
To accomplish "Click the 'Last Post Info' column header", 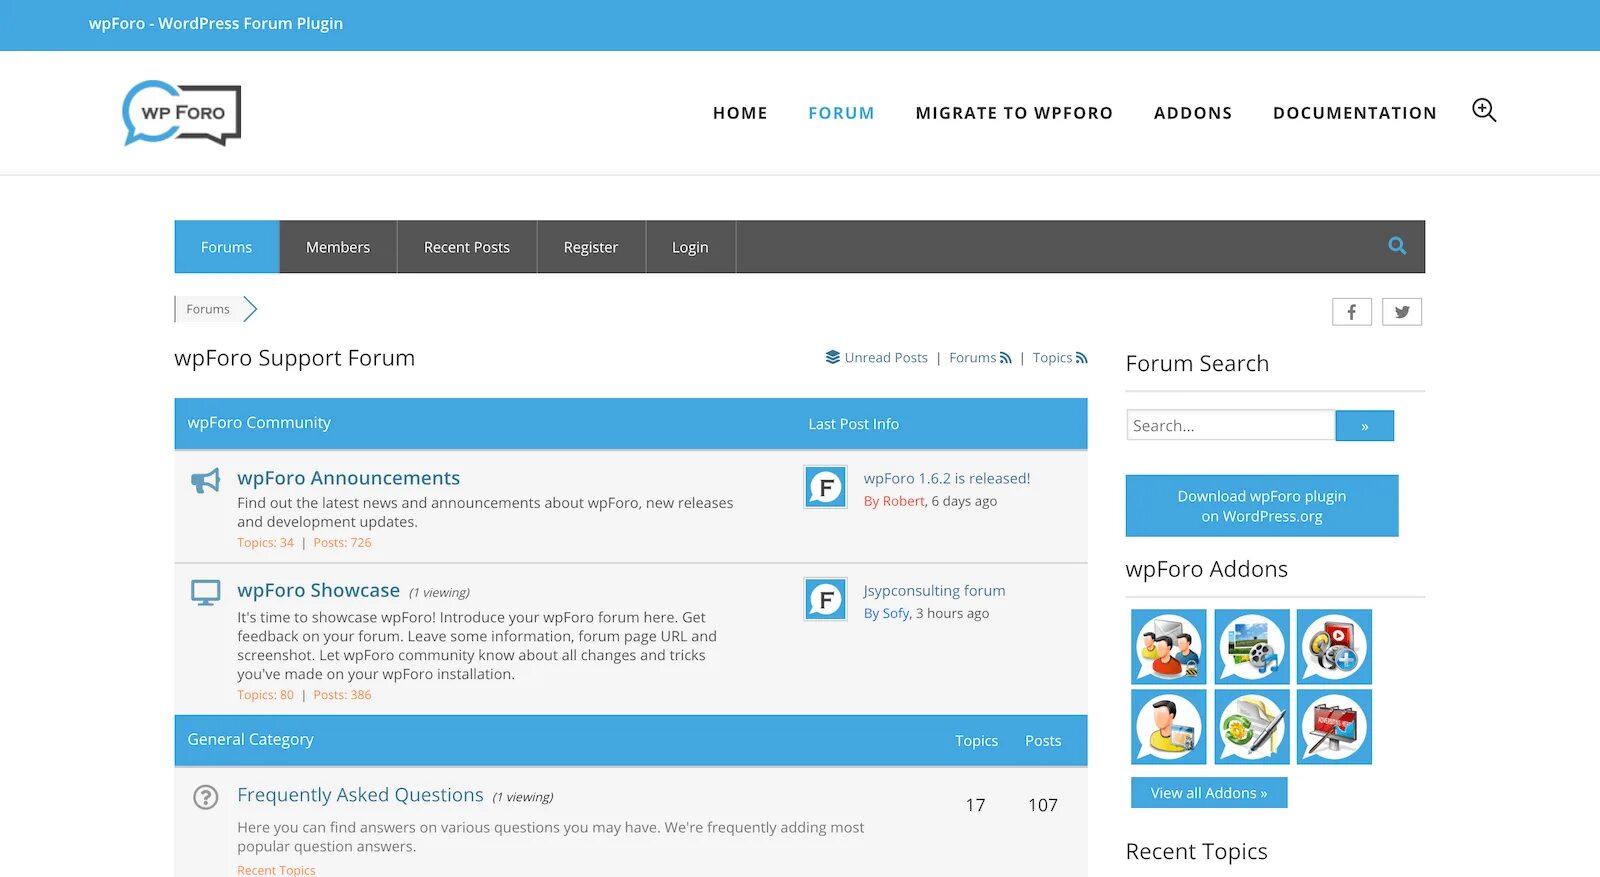I will pyautogui.click(x=854, y=424).
